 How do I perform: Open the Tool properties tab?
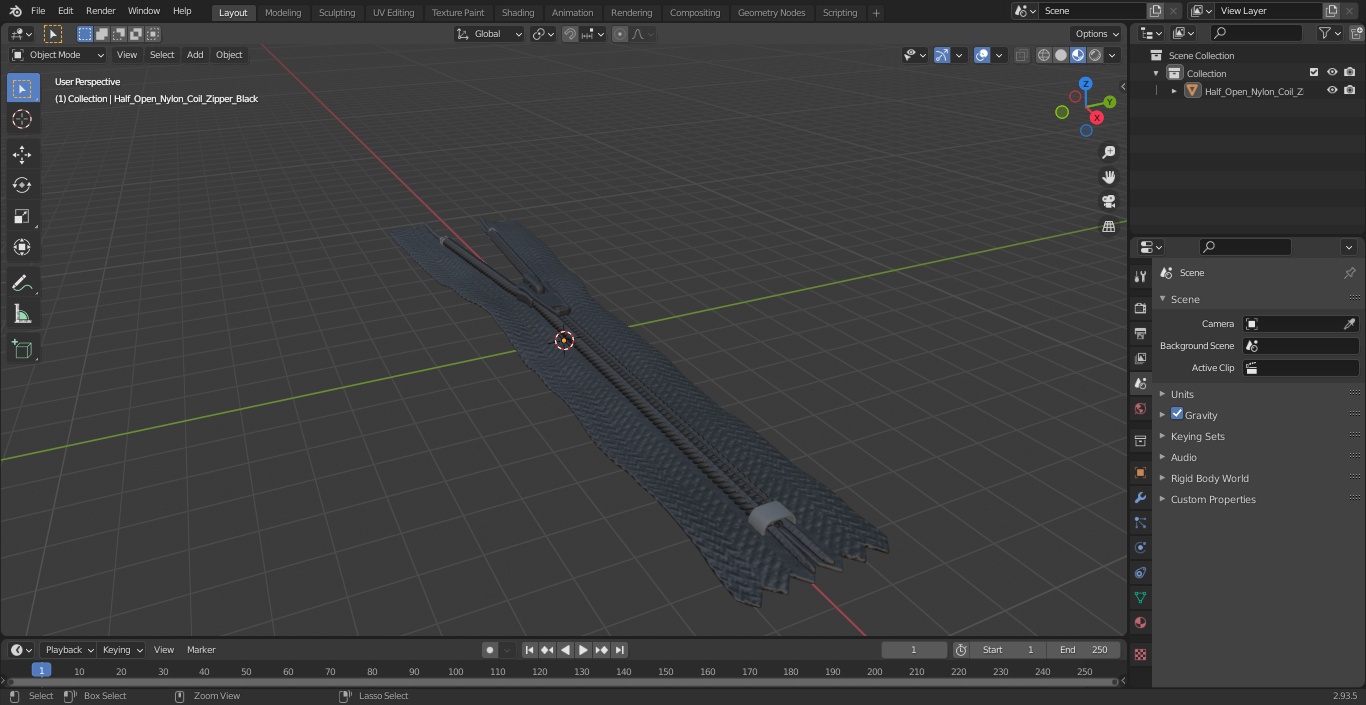coord(1140,277)
